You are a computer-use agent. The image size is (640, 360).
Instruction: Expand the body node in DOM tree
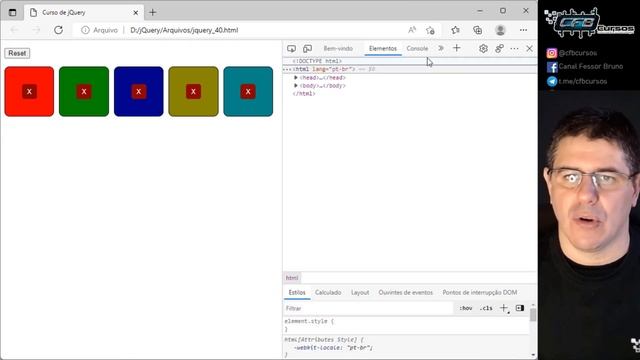[296, 86]
